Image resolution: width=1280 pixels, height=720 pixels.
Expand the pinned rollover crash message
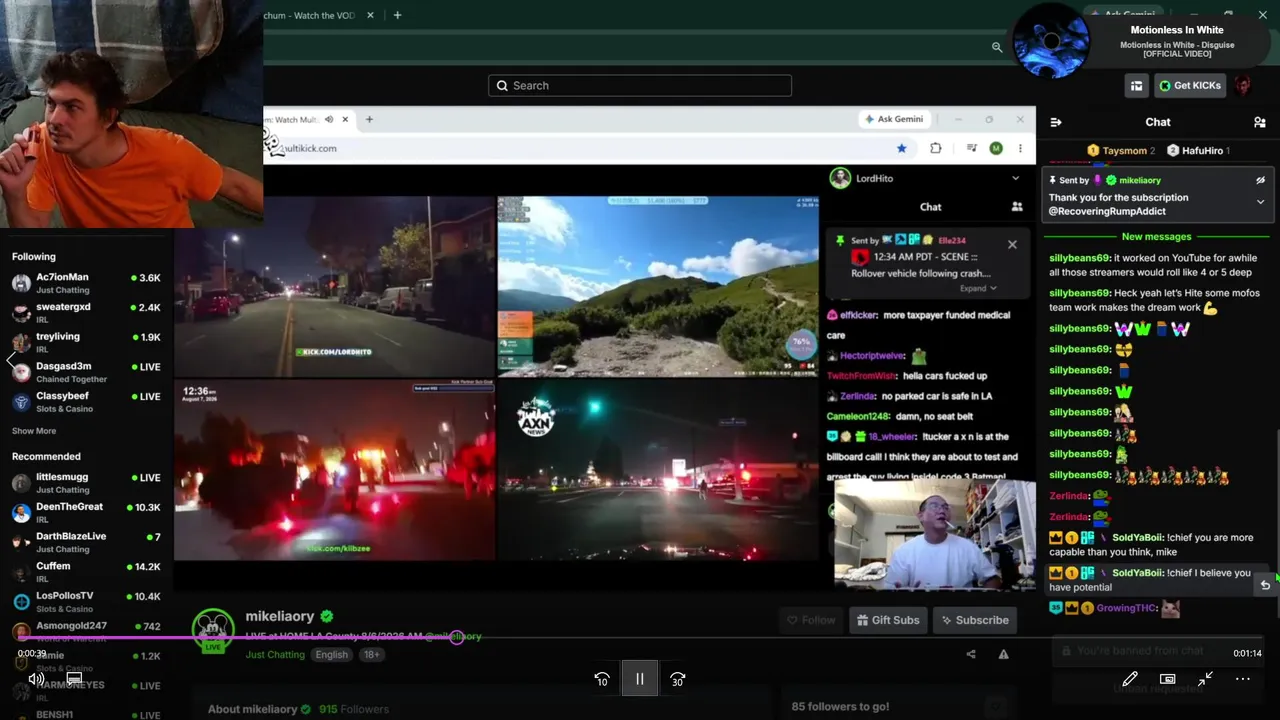978,288
